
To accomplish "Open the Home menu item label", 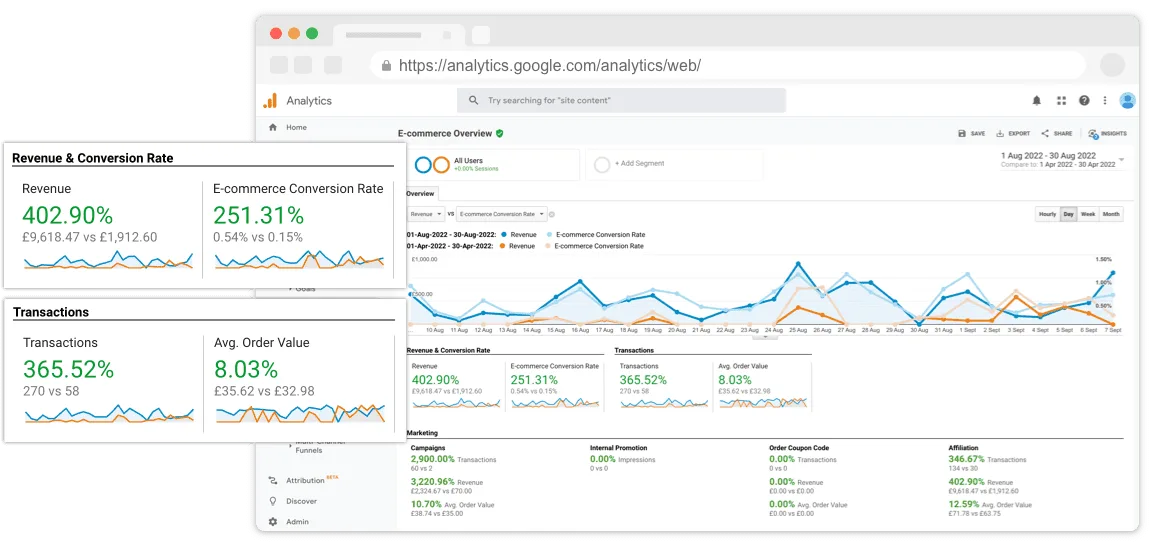I will click(x=296, y=127).
